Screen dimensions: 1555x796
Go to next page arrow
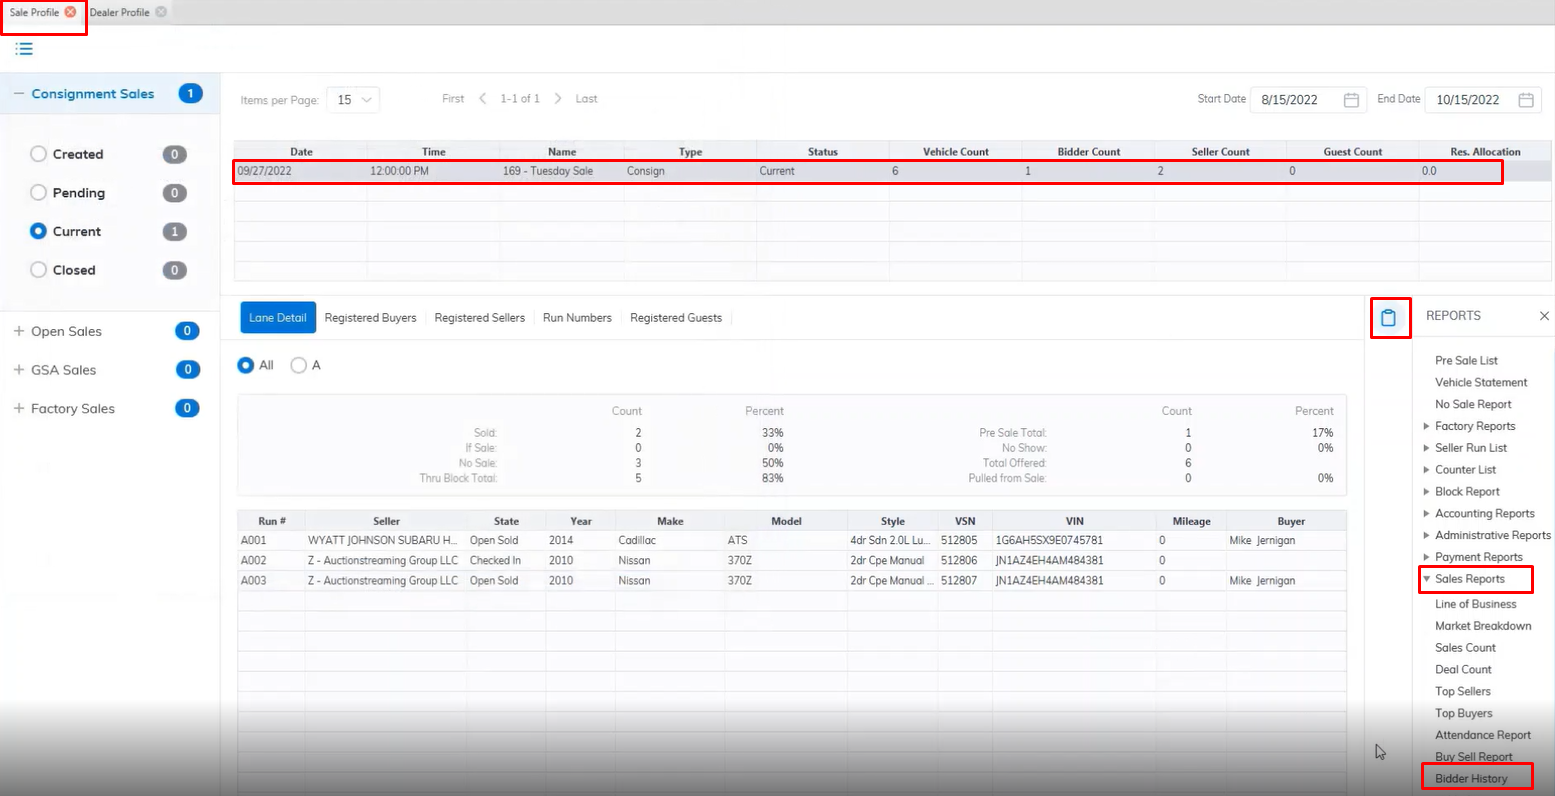pyautogui.click(x=558, y=99)
